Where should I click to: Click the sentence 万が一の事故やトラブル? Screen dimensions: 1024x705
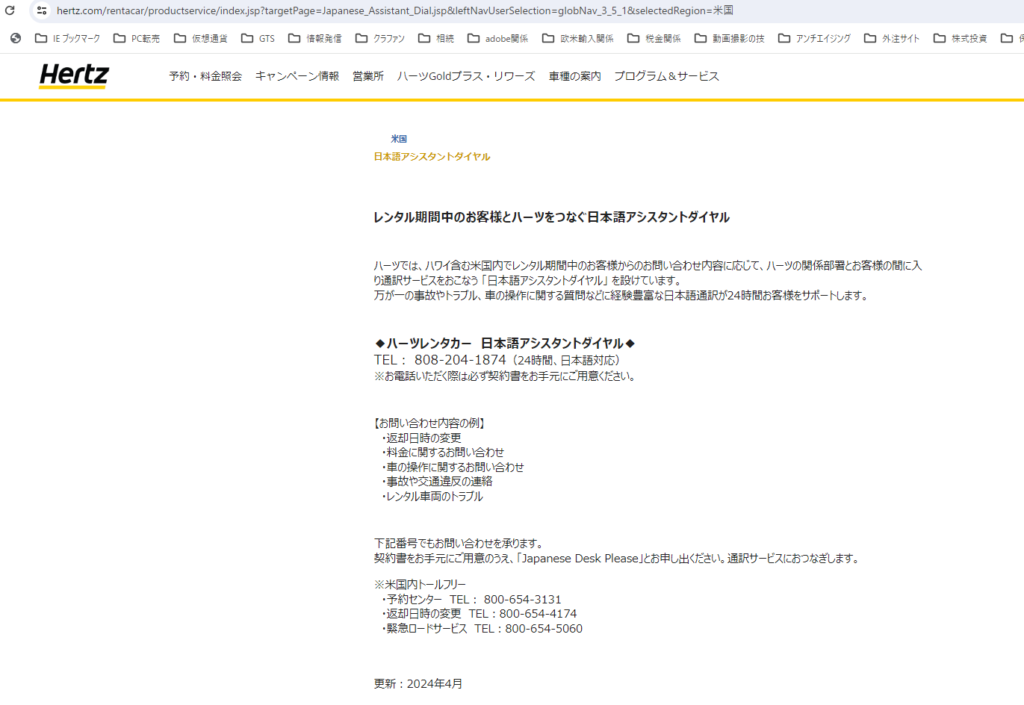(x=620, y=296)
